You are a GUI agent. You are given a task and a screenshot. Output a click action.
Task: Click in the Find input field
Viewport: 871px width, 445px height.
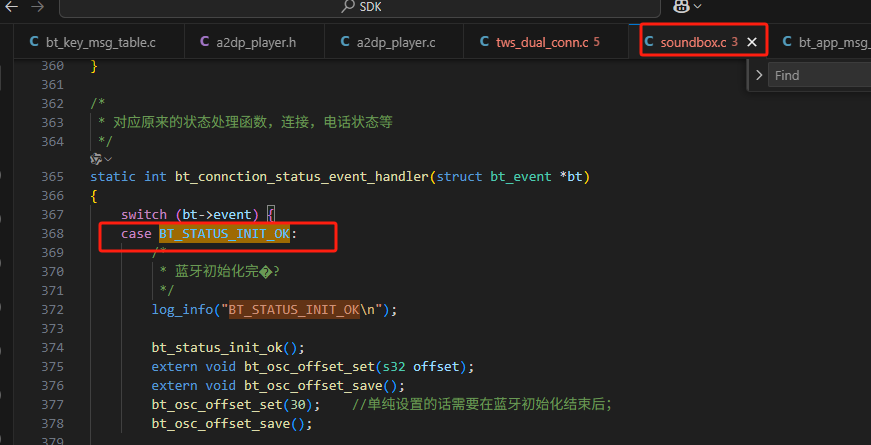[820, 76]
